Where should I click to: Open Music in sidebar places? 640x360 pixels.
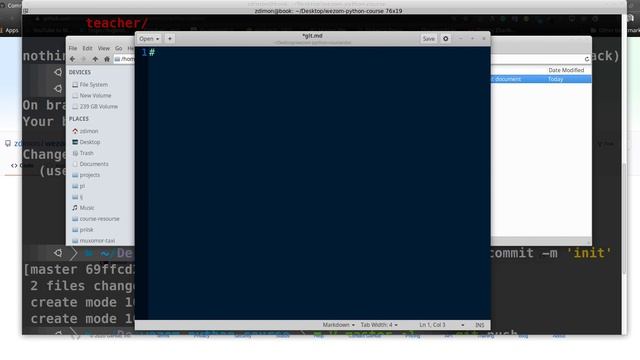click(x=87, y=208)
